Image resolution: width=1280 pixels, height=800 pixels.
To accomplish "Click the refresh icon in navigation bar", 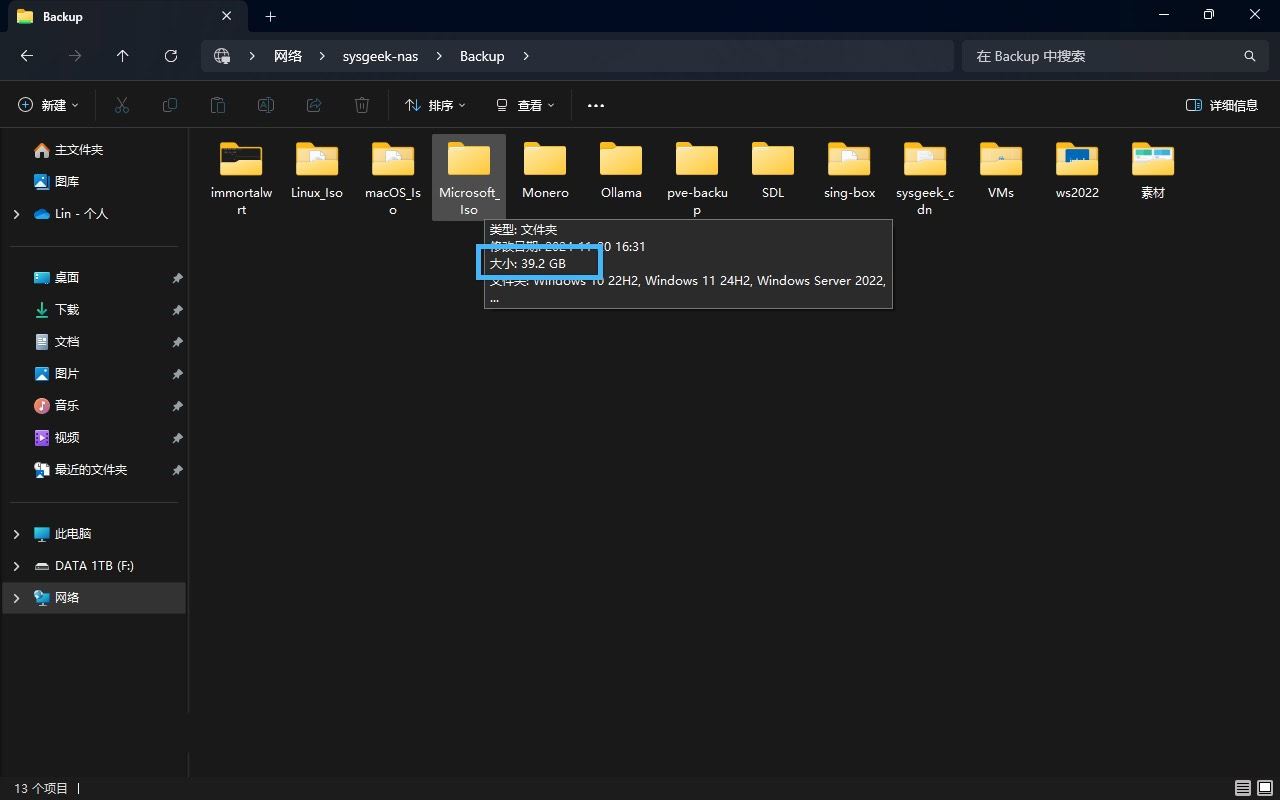I will coord(171,56).
